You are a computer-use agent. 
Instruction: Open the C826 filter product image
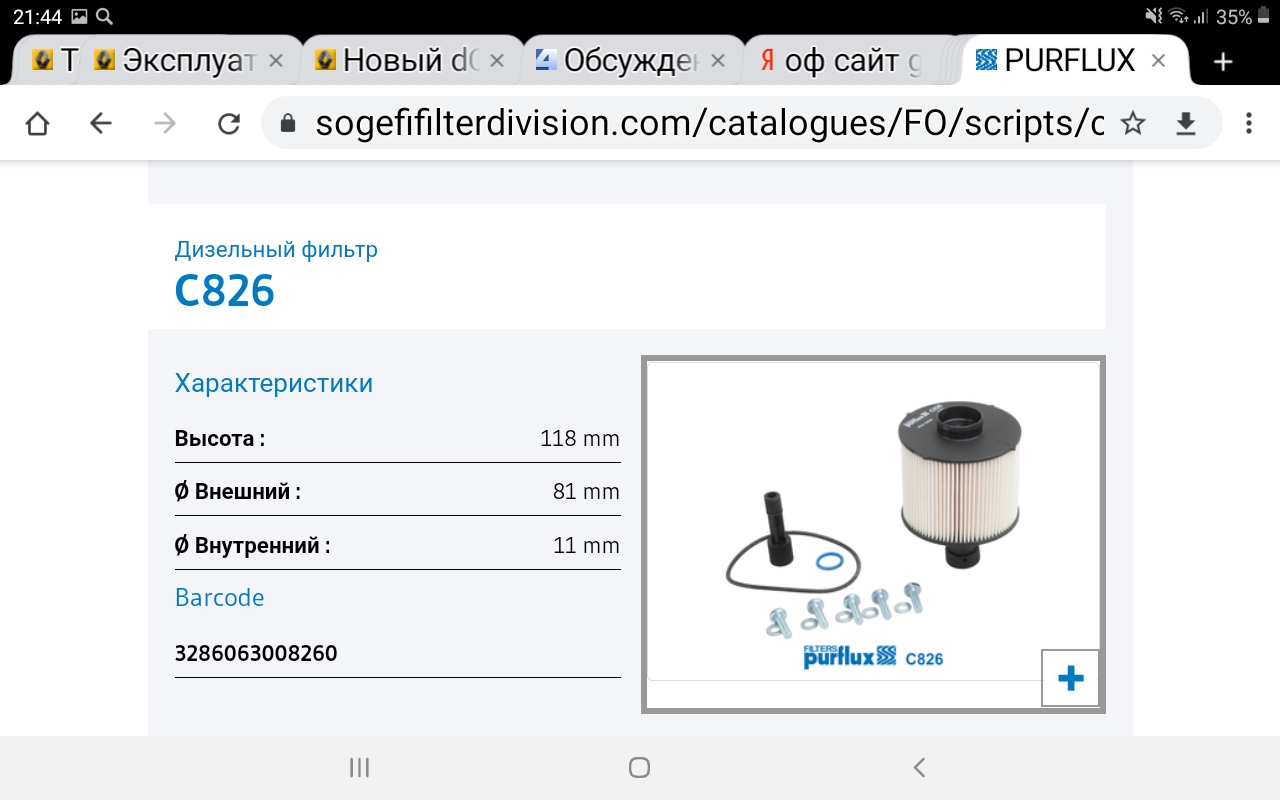pos(873,534)
